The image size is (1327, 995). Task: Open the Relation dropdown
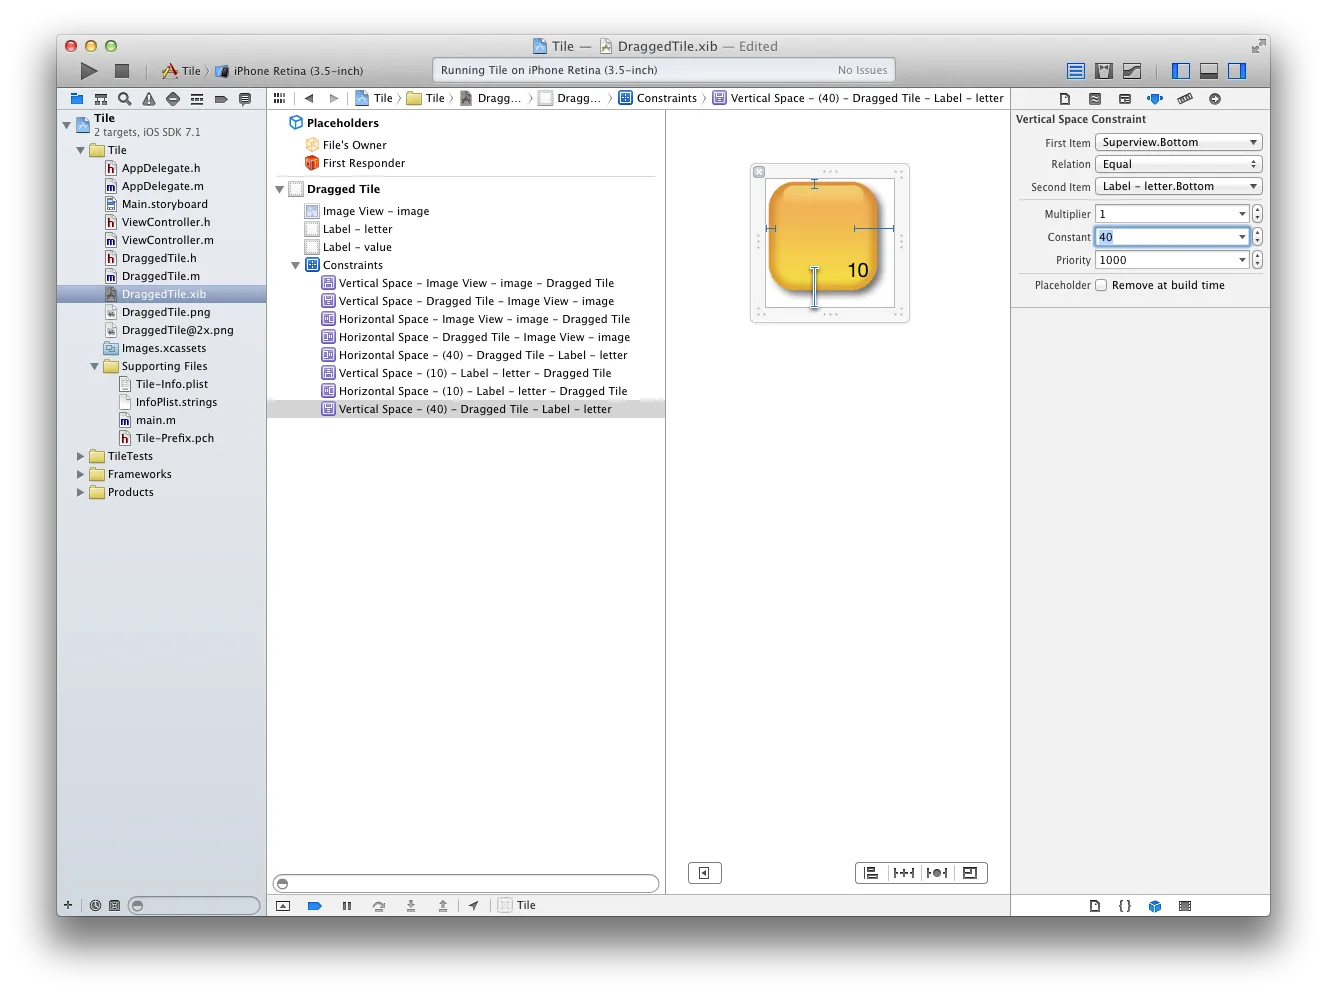[x=1179, y=164]
